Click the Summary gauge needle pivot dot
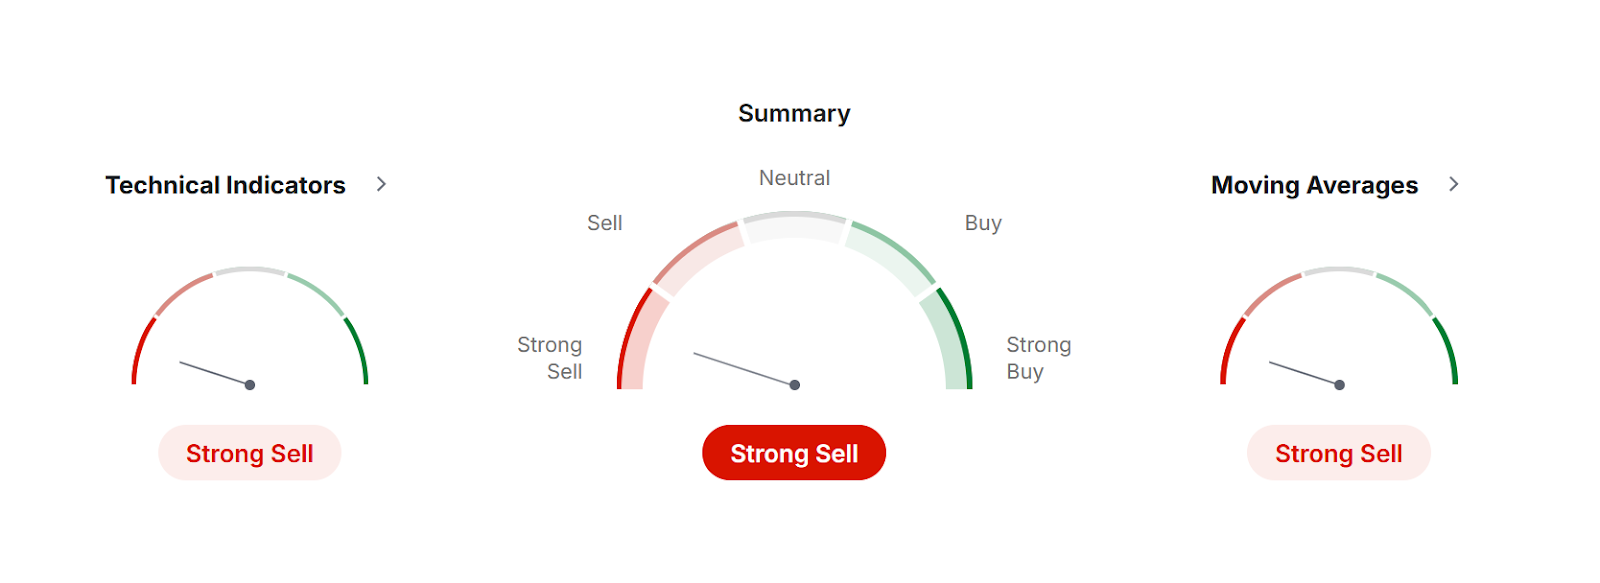1600x583 pixels. point(795,385)
